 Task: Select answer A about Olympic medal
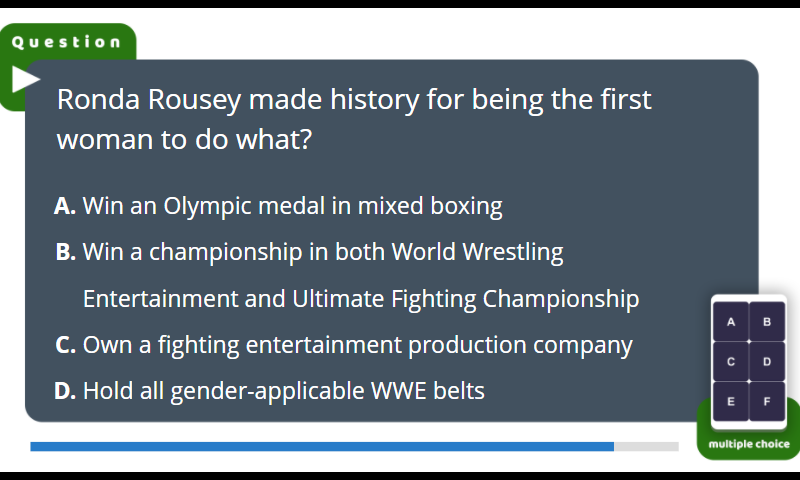pos(278,206)
